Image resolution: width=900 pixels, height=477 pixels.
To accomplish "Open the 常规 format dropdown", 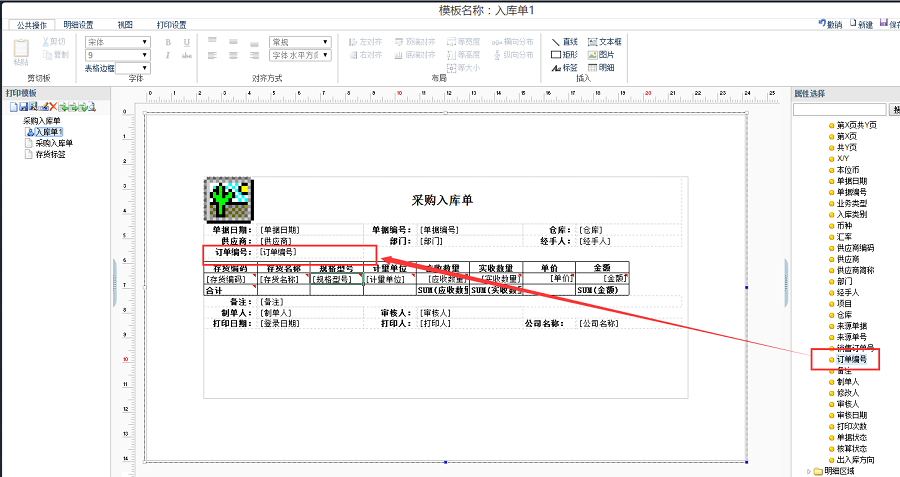I will (300, 42).
